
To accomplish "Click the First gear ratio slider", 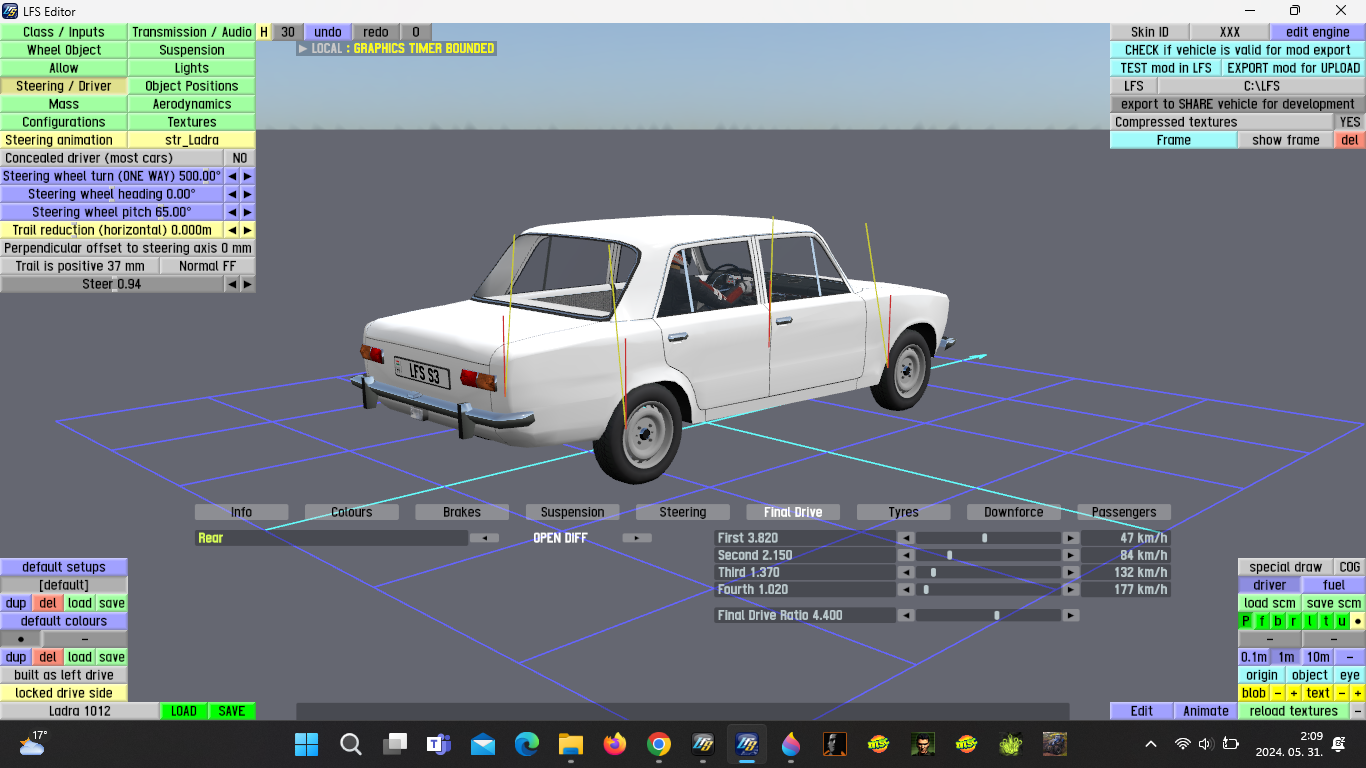I will (x=988, y=538).
